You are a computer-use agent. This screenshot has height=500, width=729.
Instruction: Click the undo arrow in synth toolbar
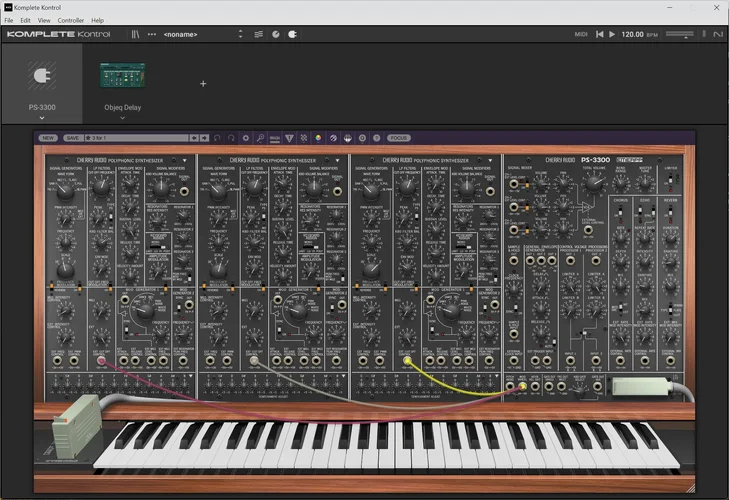pos(217,138)
